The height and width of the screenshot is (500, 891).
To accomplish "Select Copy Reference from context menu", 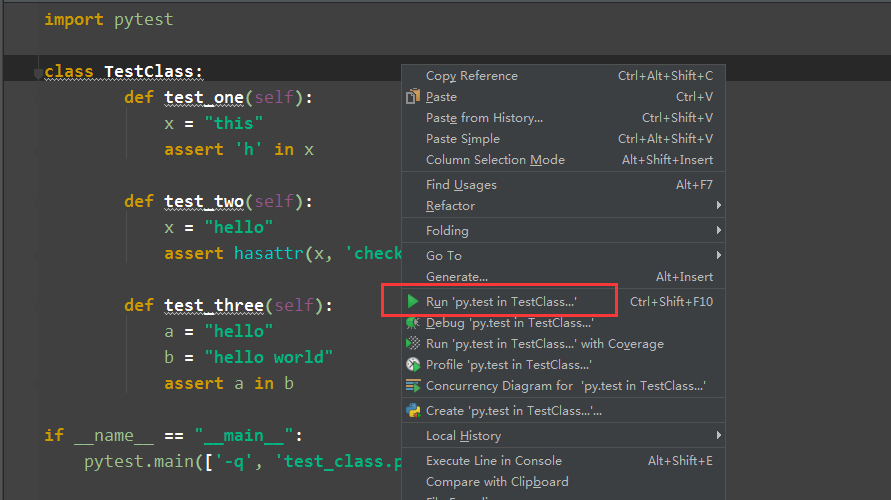I will point(471,76).
